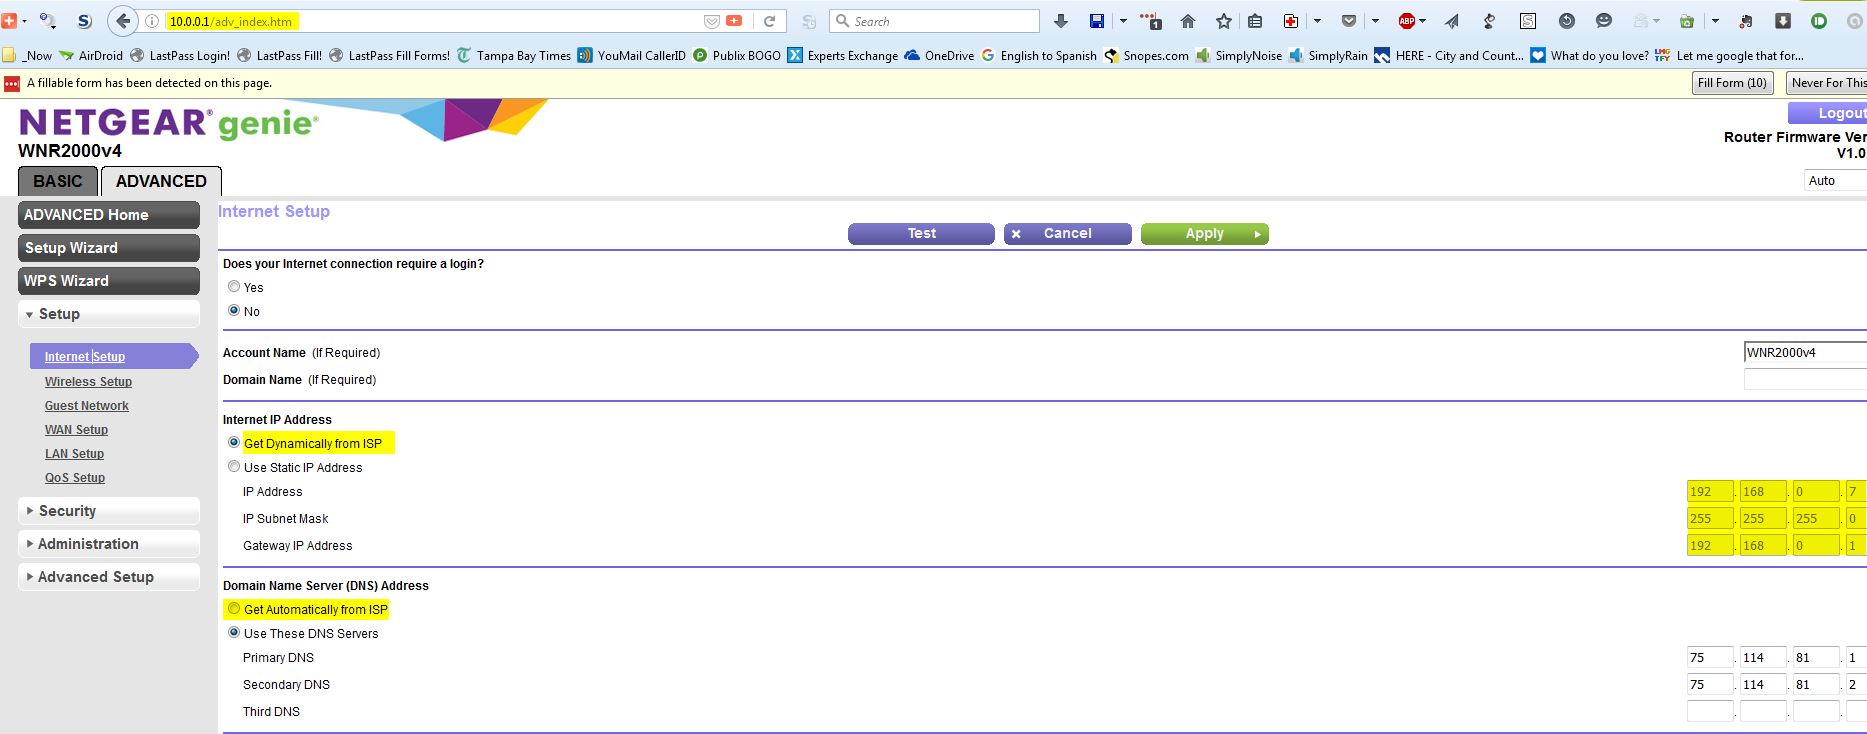This screenshot has width=1867, height=734.
Task: Open dropdown arrow right of Pocket icon
Action: 1375,21
